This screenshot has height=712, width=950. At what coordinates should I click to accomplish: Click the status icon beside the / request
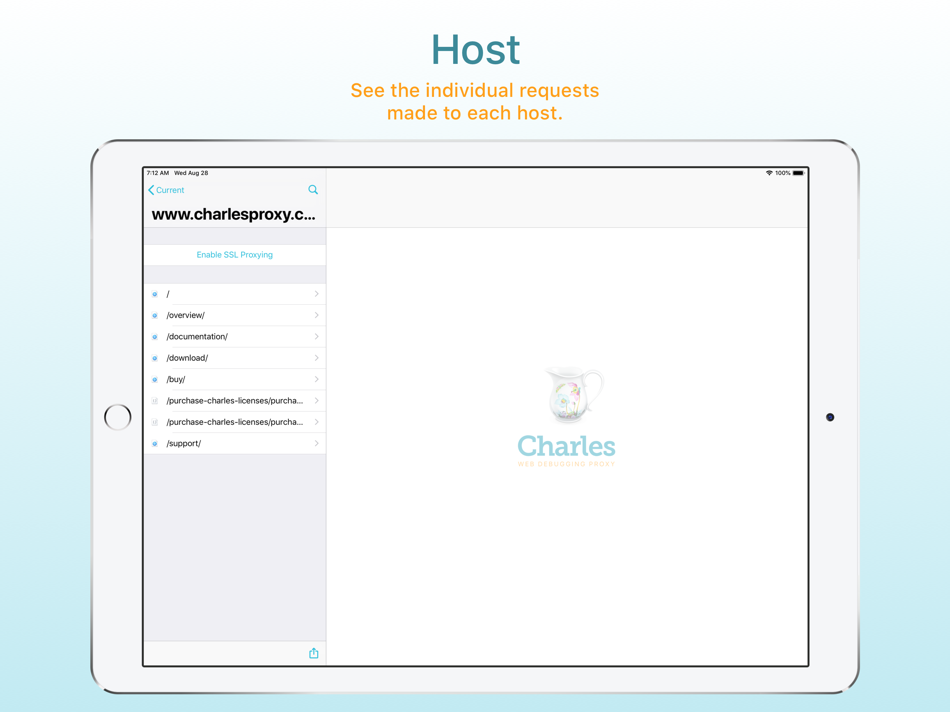point(155,293)
